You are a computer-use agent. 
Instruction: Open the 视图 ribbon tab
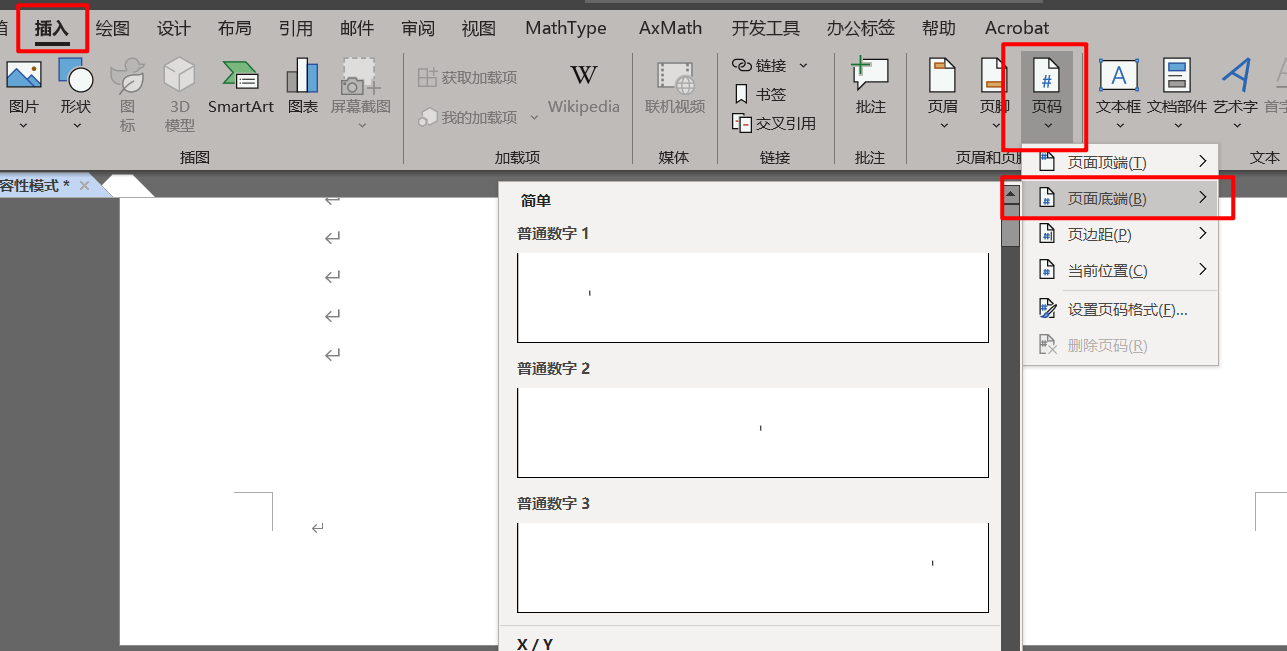click(x=479, y=28)
